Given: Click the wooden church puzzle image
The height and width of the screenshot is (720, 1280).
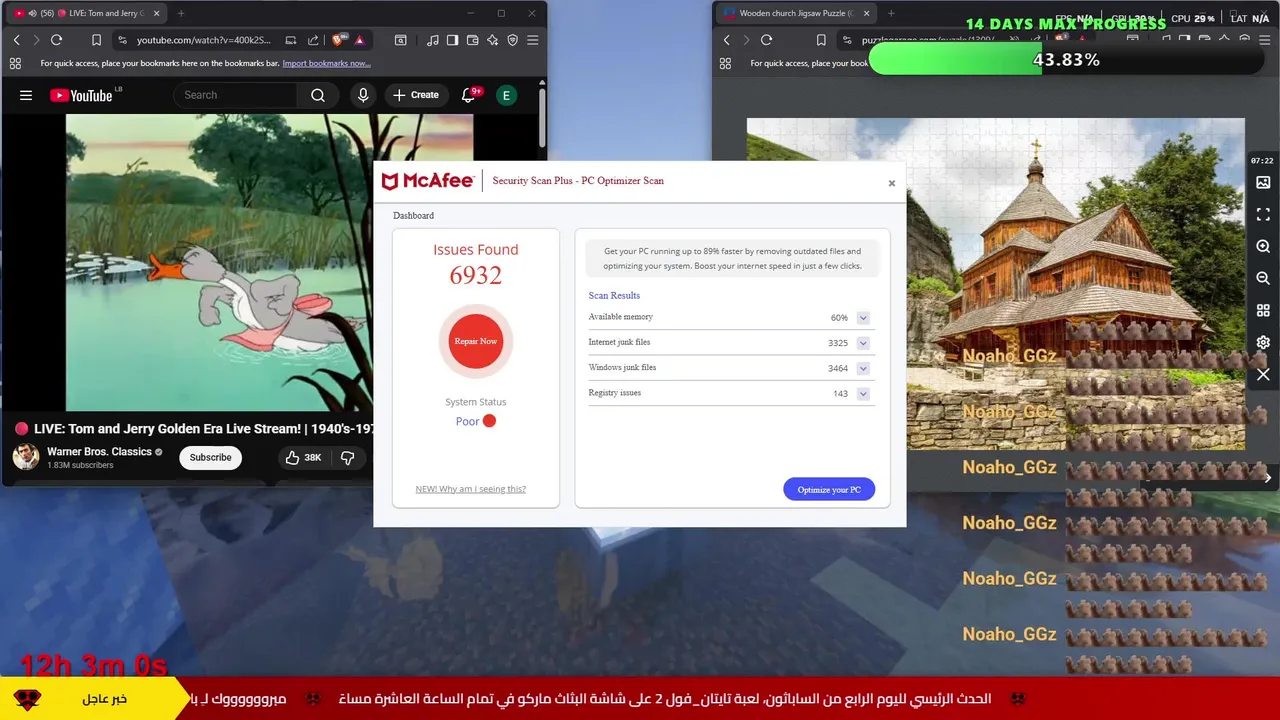Looking at the screenshot, I should coord(995,285).
